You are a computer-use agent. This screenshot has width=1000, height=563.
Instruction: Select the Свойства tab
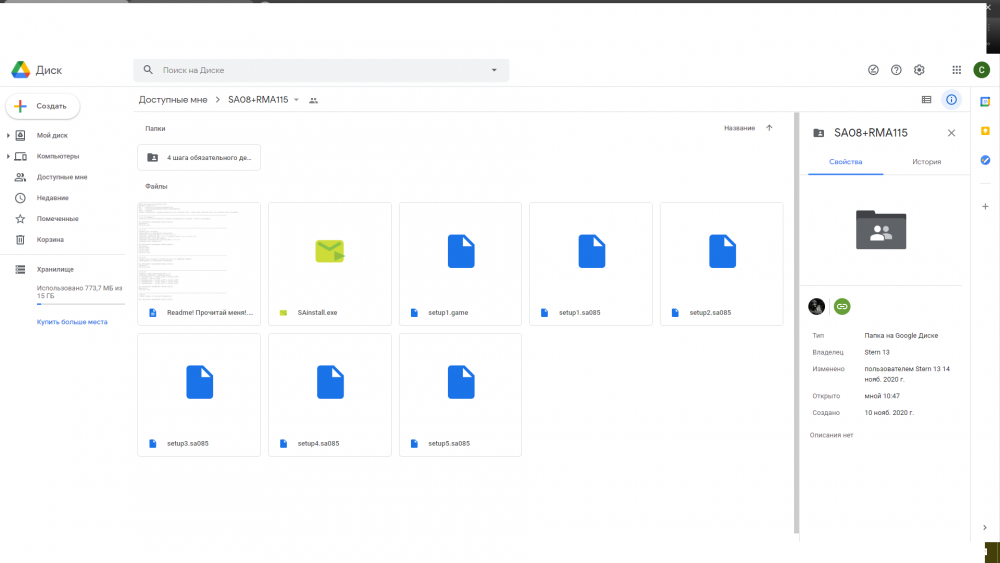(x=845, y=162)
